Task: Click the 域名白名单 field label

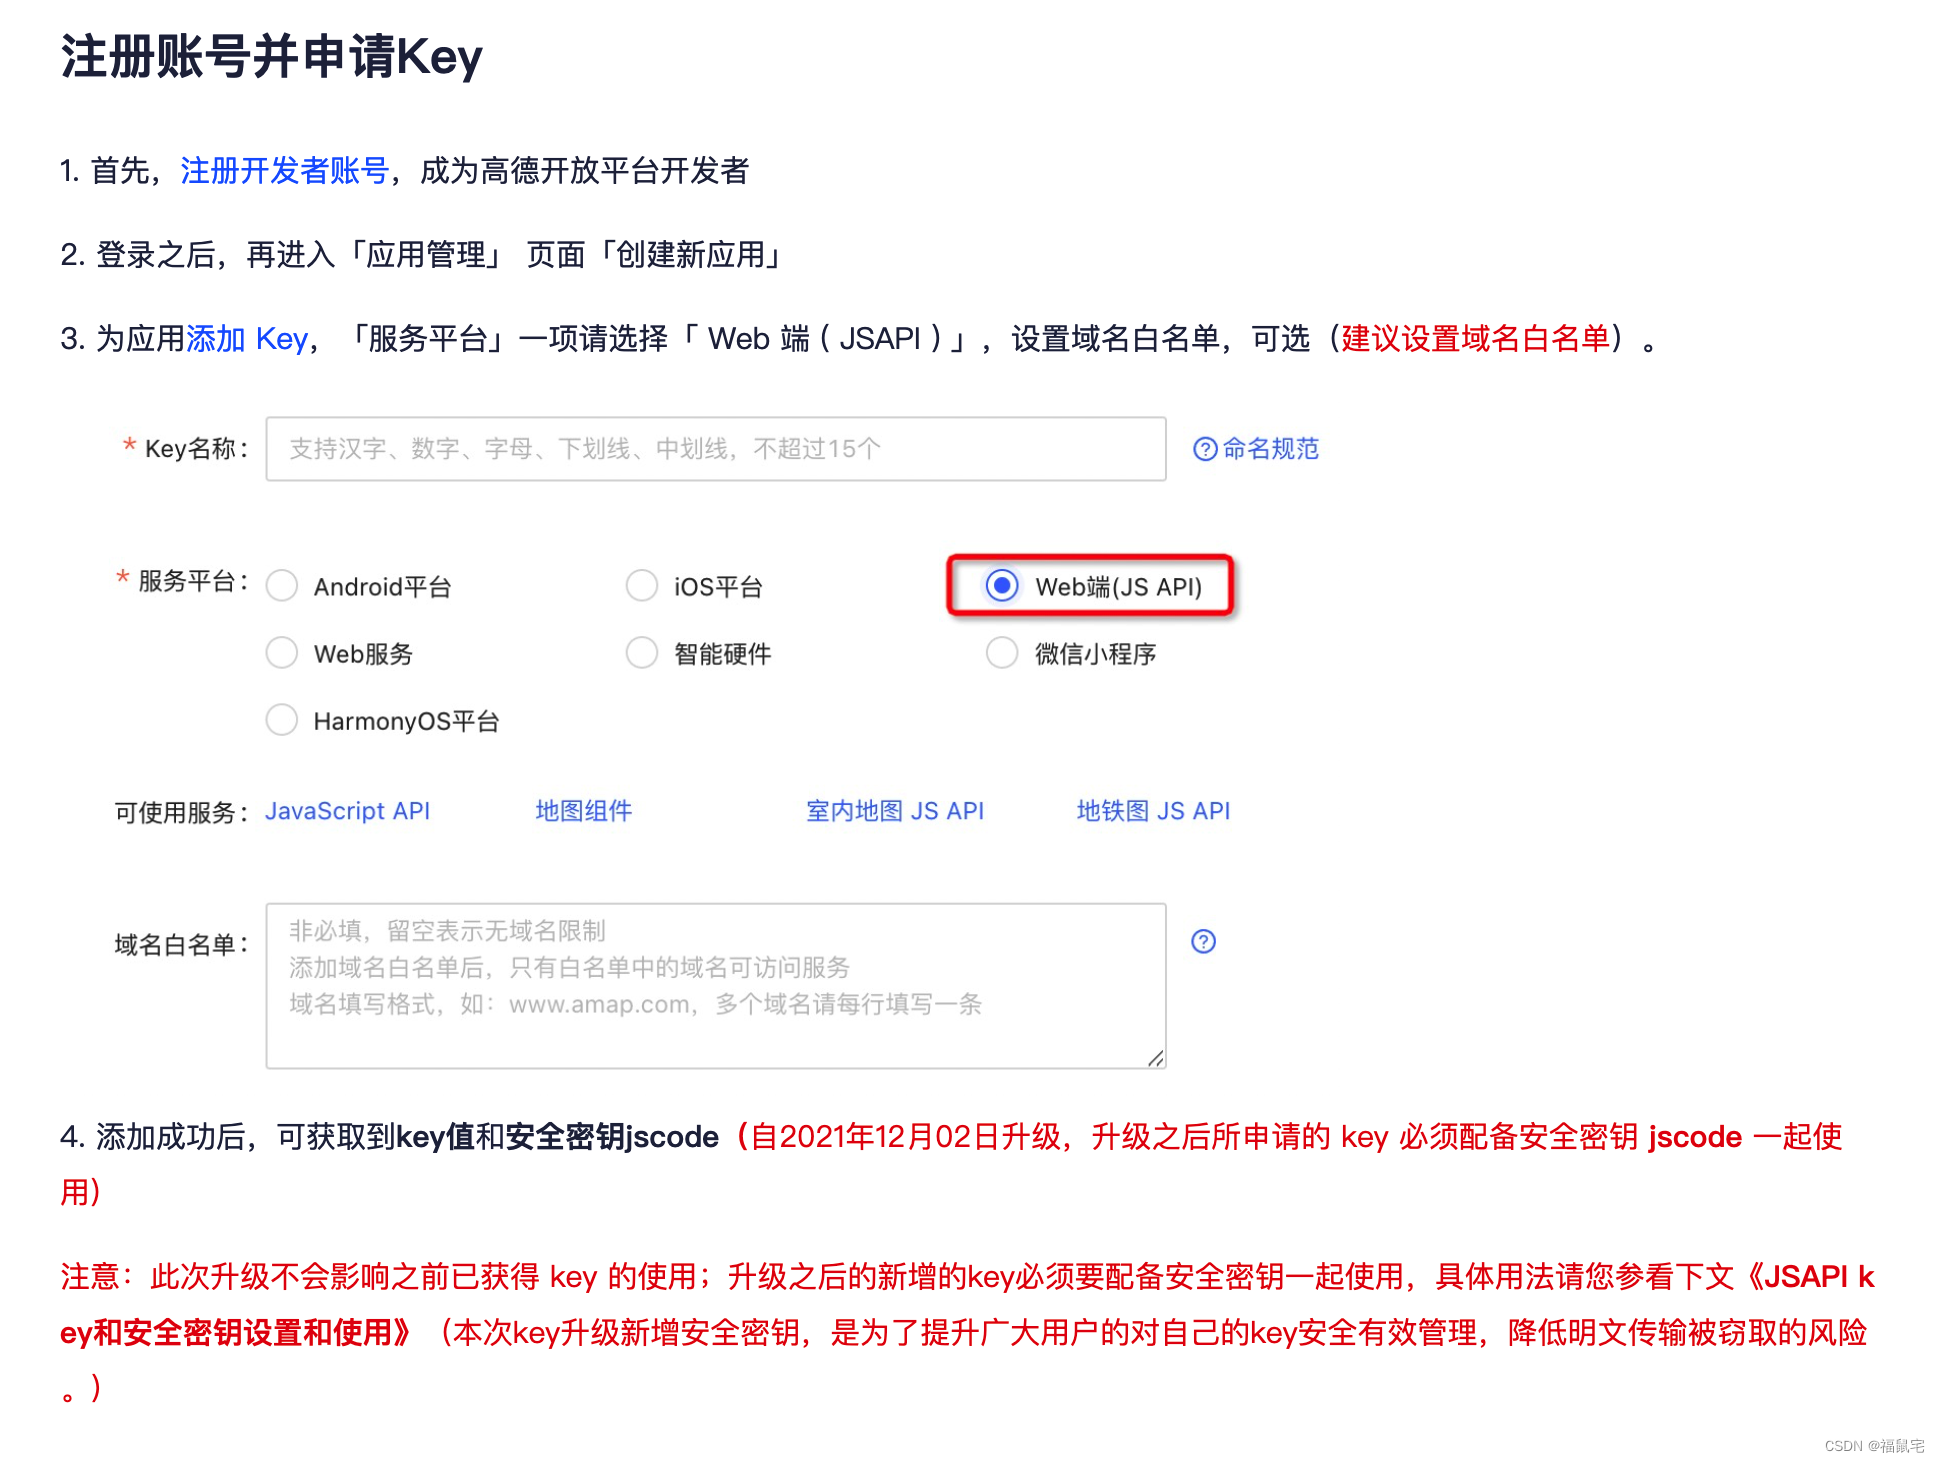Action: click(x=181, y=945)
